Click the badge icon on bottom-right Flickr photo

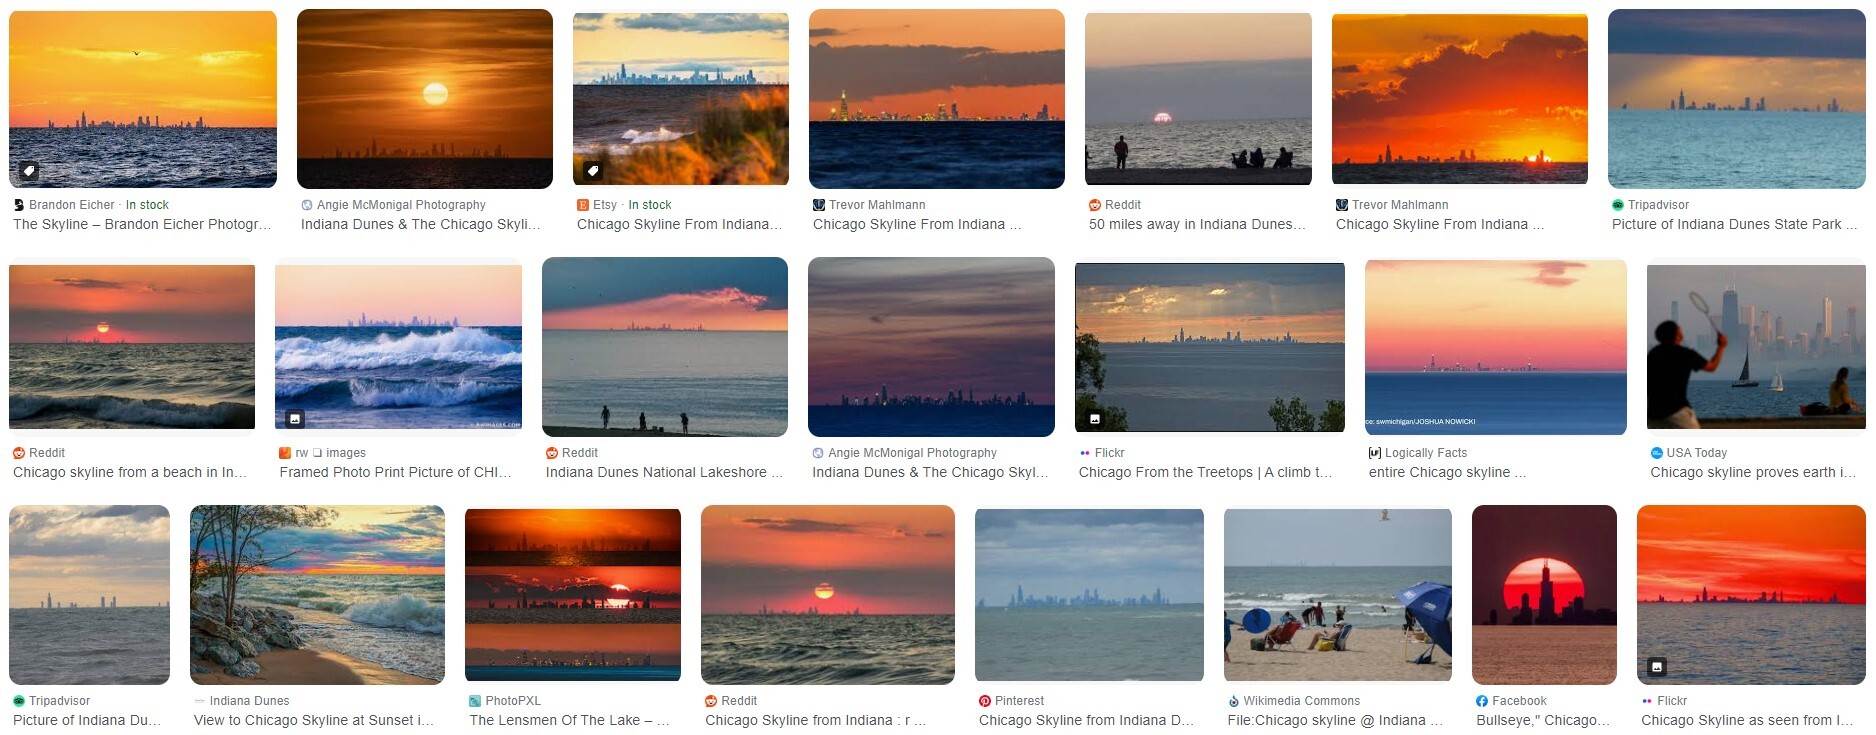(1657, 667)
